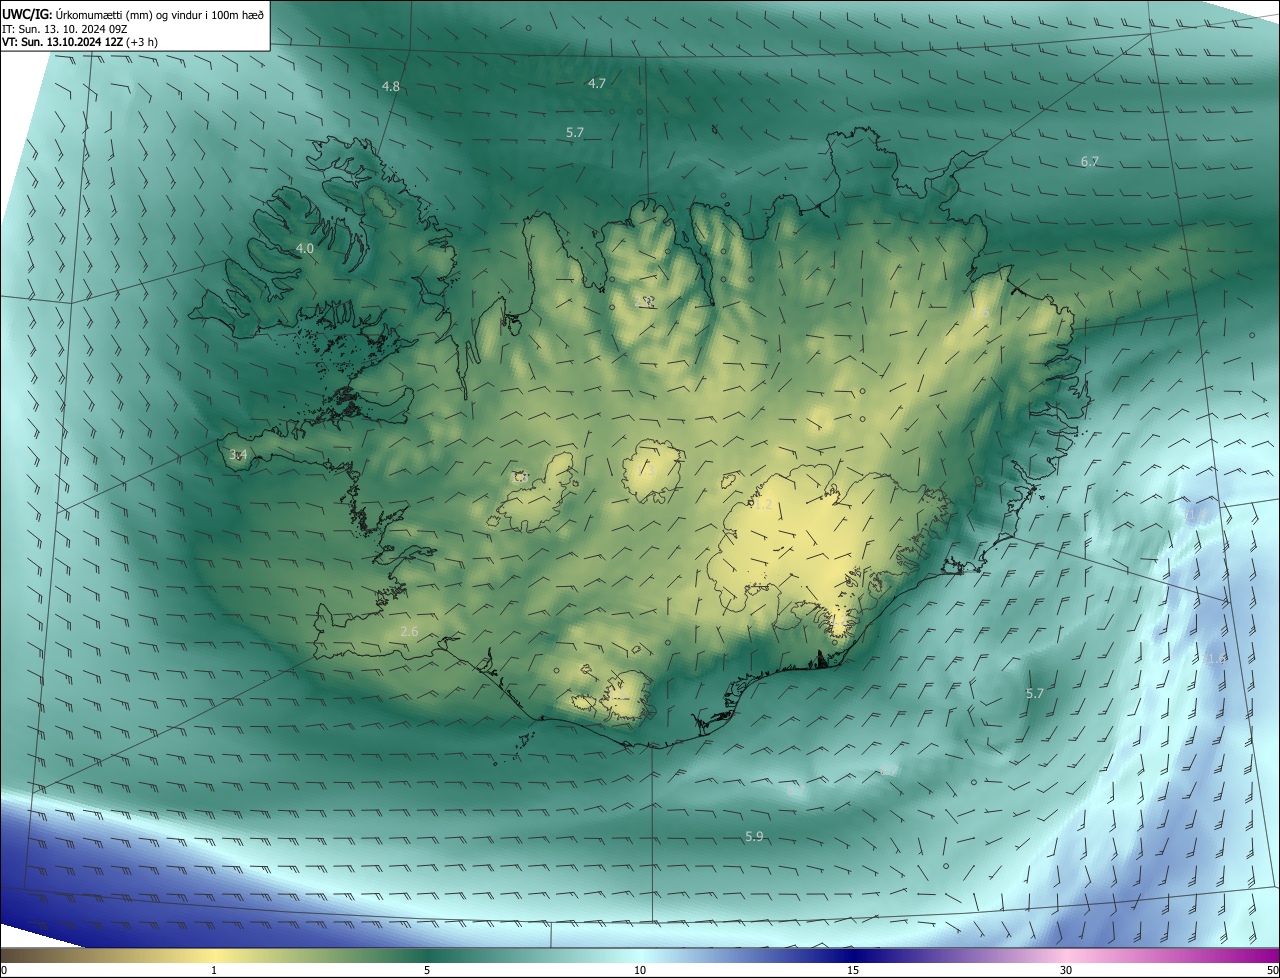Click the valid time line 'VT: Sun. 13.10.2024 12Z (+3 h)'
Screen dimensions: 1280x978
pos(80,42)
